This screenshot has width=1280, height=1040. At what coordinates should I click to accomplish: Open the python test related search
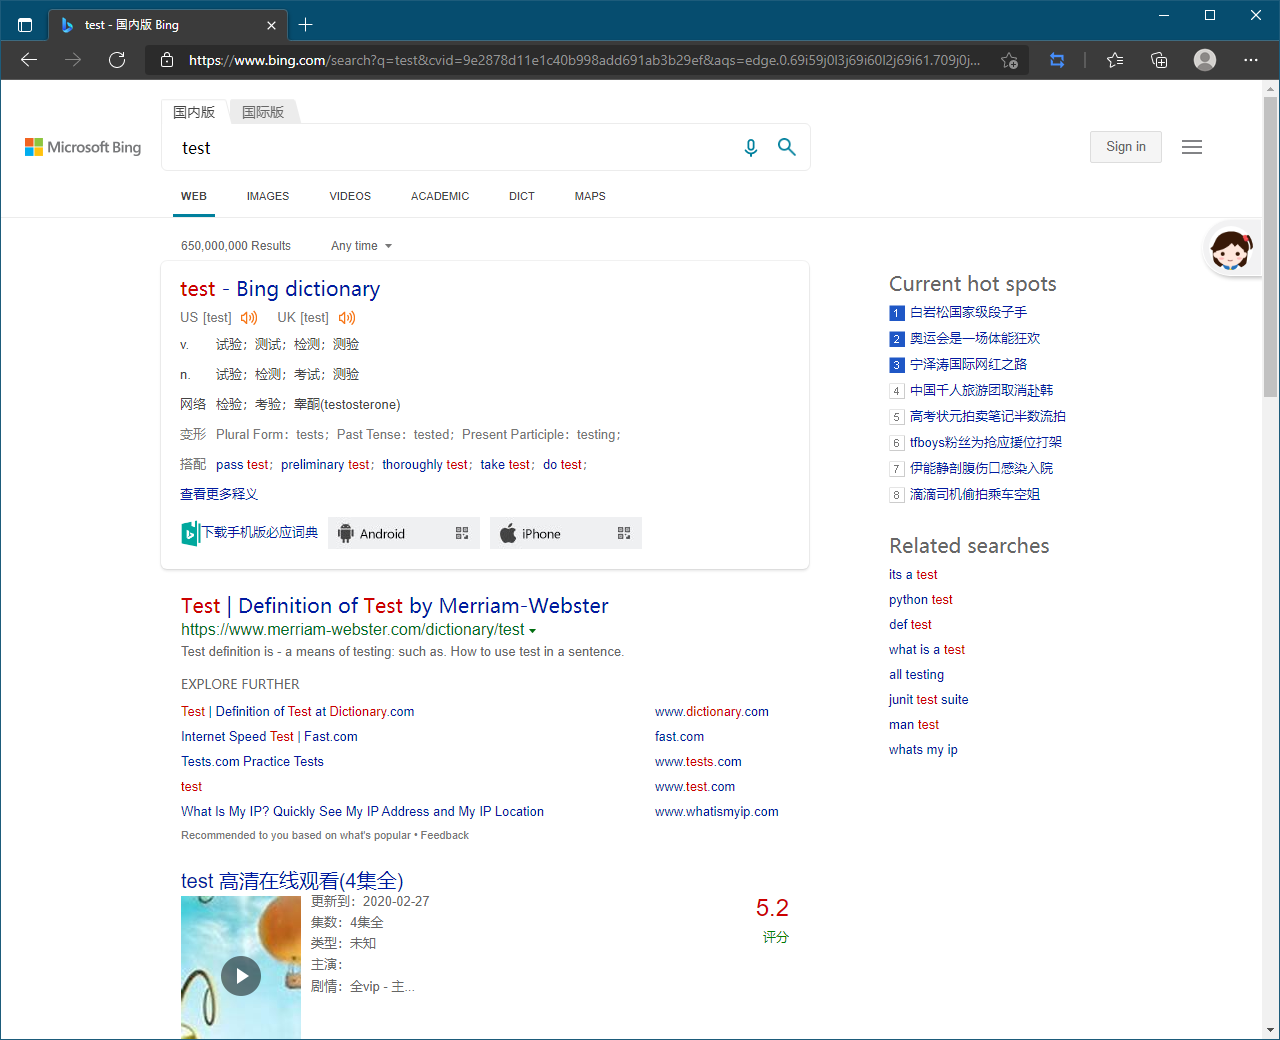(x=920, y=599)
